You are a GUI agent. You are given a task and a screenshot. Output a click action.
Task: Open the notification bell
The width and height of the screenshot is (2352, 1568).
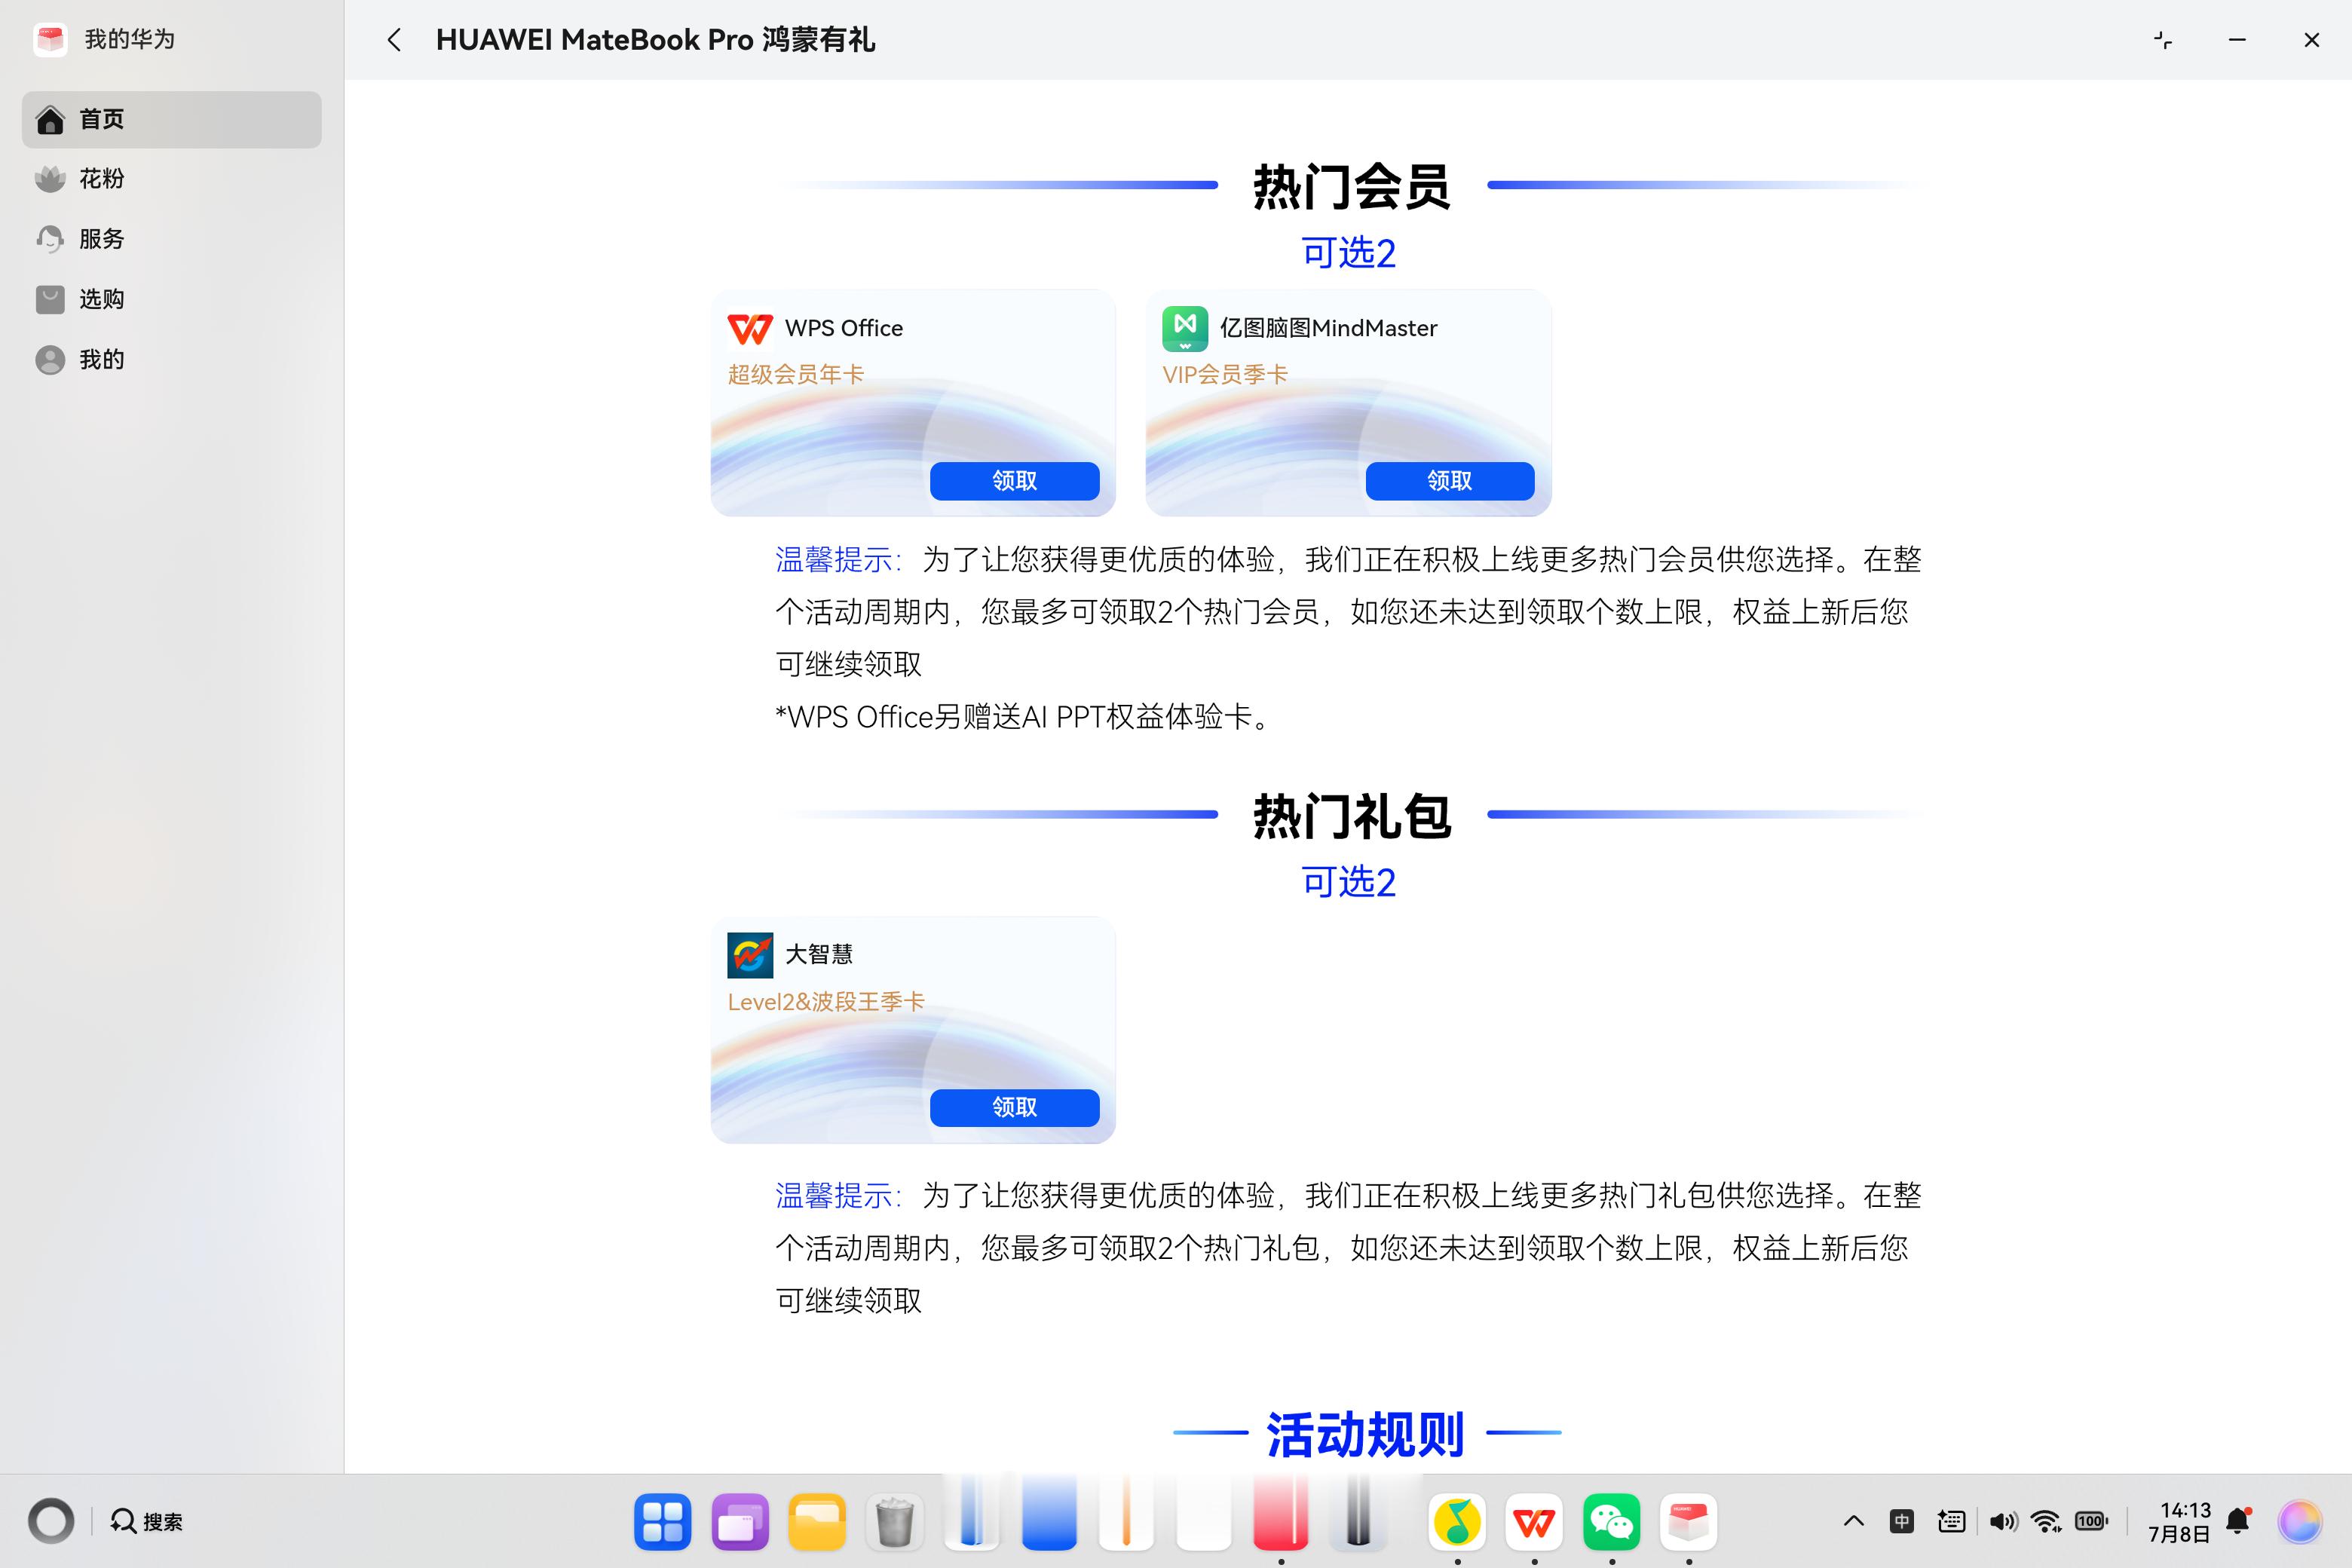coord(2239,1521)
